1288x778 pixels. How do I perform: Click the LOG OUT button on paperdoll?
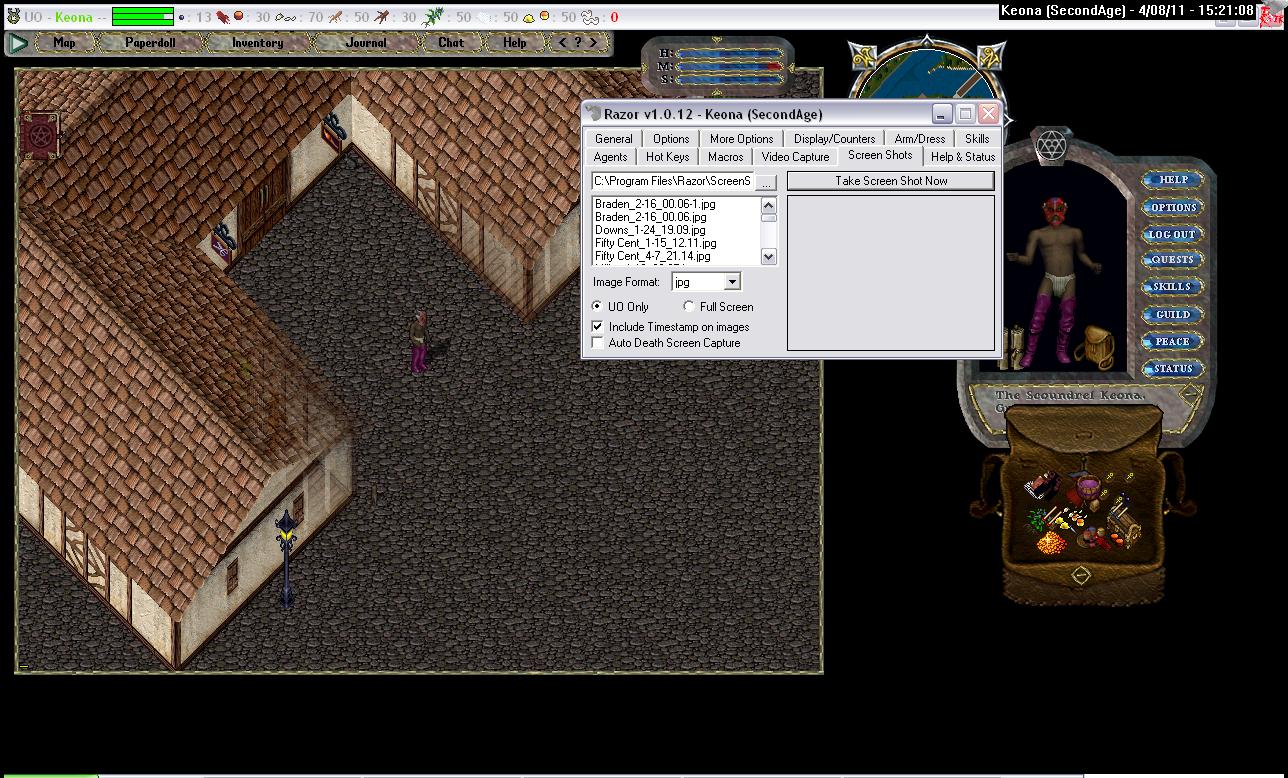1172,234
